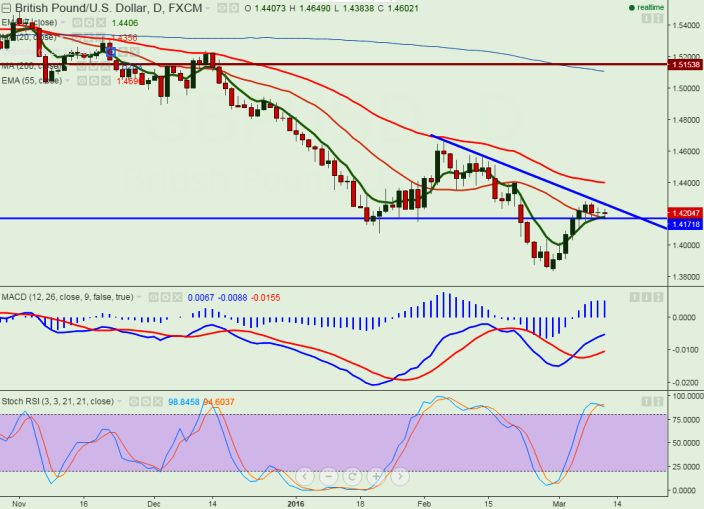
Task: Click the Stoch RSI value 98.8458
Action: (x=184, y=402)
